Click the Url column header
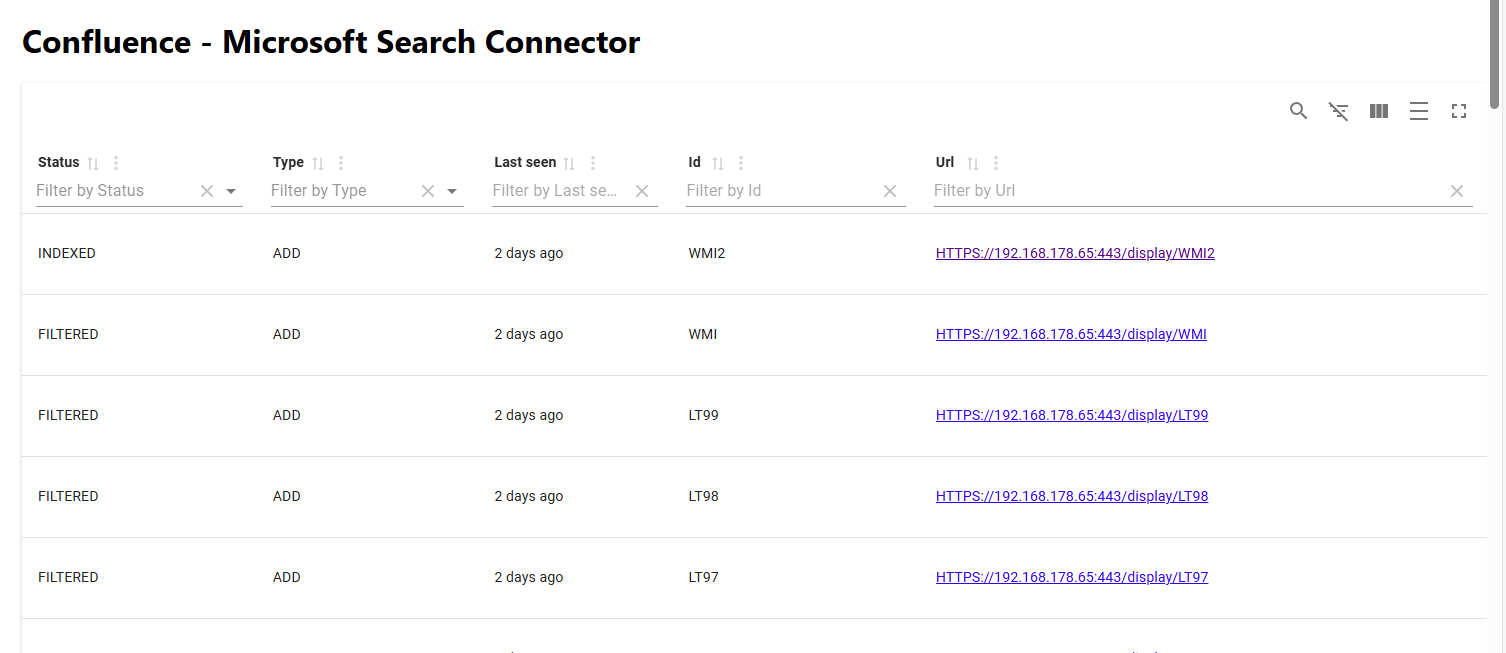Image resolution: width=1506 pixels, height=653 pixels. click(x=945, y=162)
